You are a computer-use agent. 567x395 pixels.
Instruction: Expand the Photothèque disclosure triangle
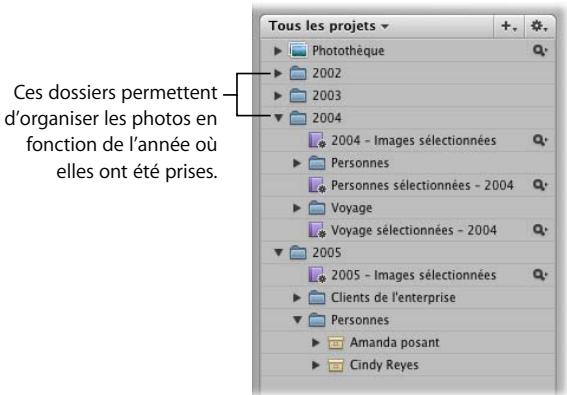pyautogui.click(x=278, y=51)
